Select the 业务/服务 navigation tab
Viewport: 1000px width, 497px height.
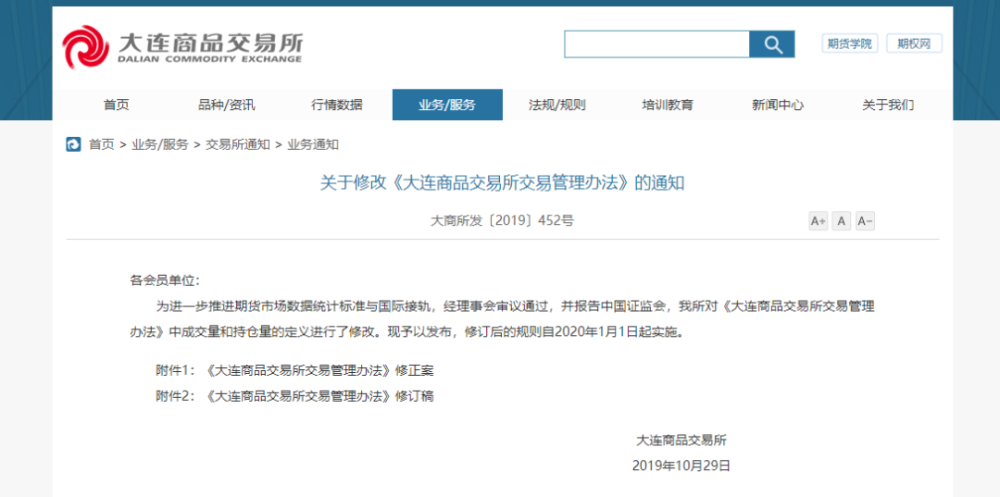(447, 105)
